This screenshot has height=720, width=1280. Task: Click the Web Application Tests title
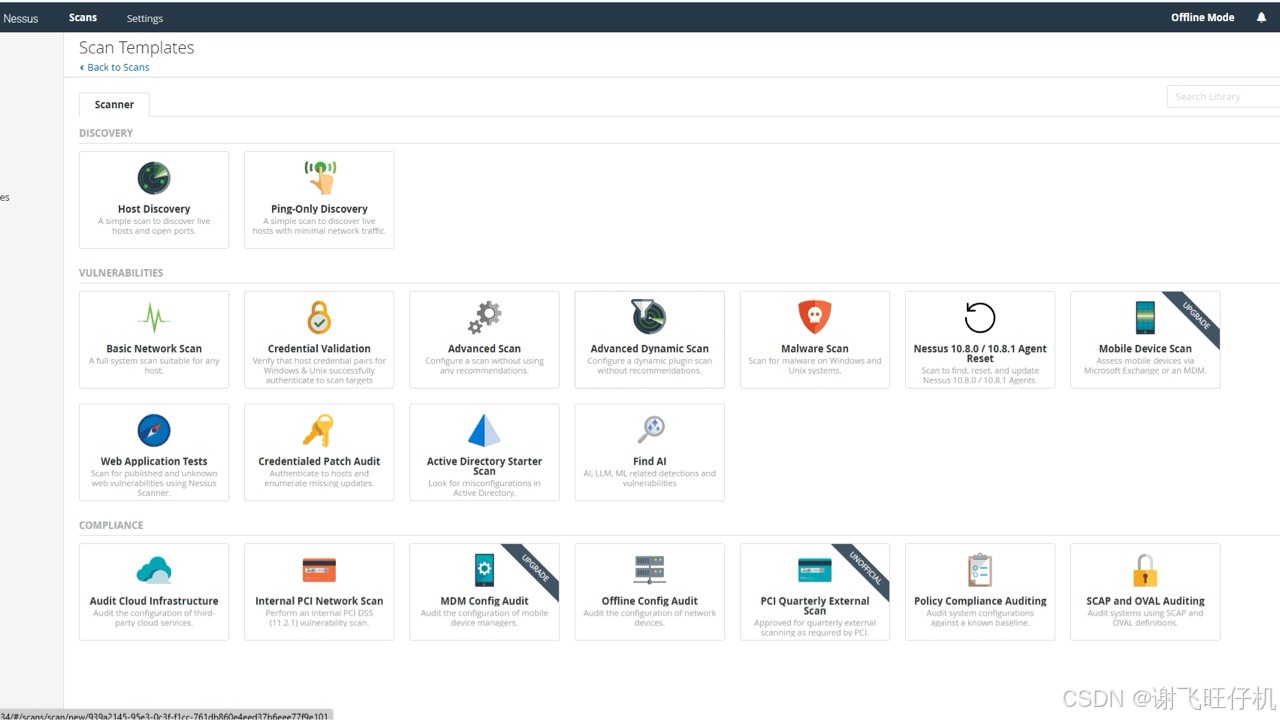[154, 462]
